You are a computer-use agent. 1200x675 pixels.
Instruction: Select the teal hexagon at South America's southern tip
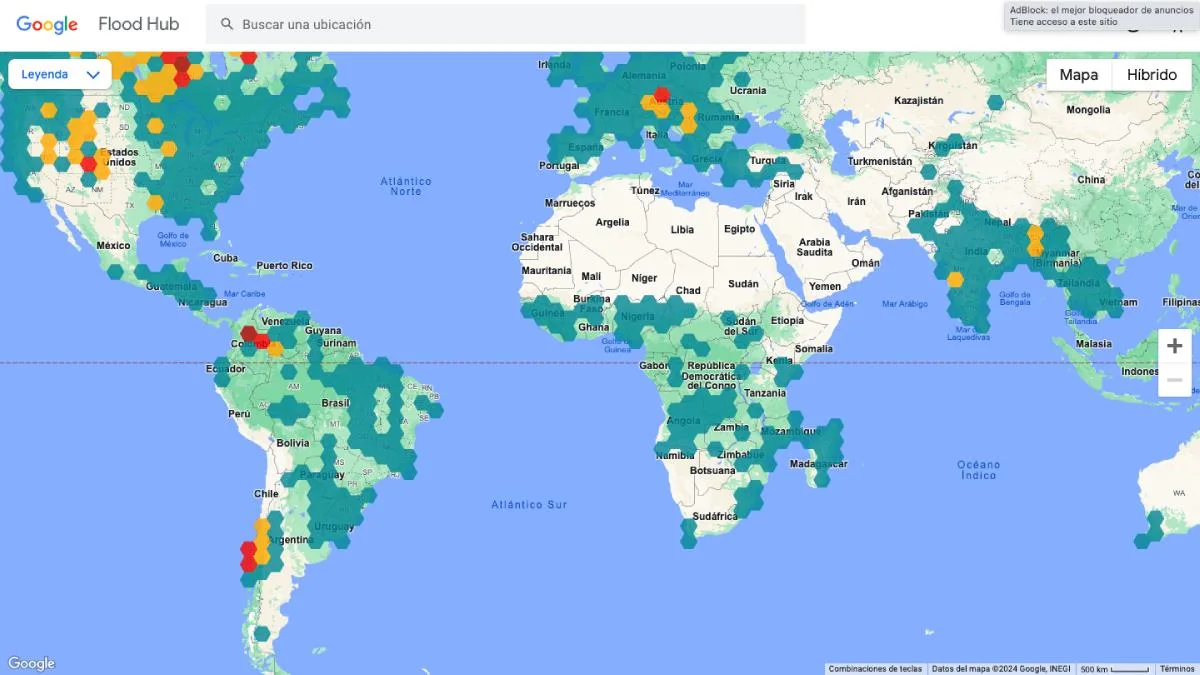click(x=261, y=633)
